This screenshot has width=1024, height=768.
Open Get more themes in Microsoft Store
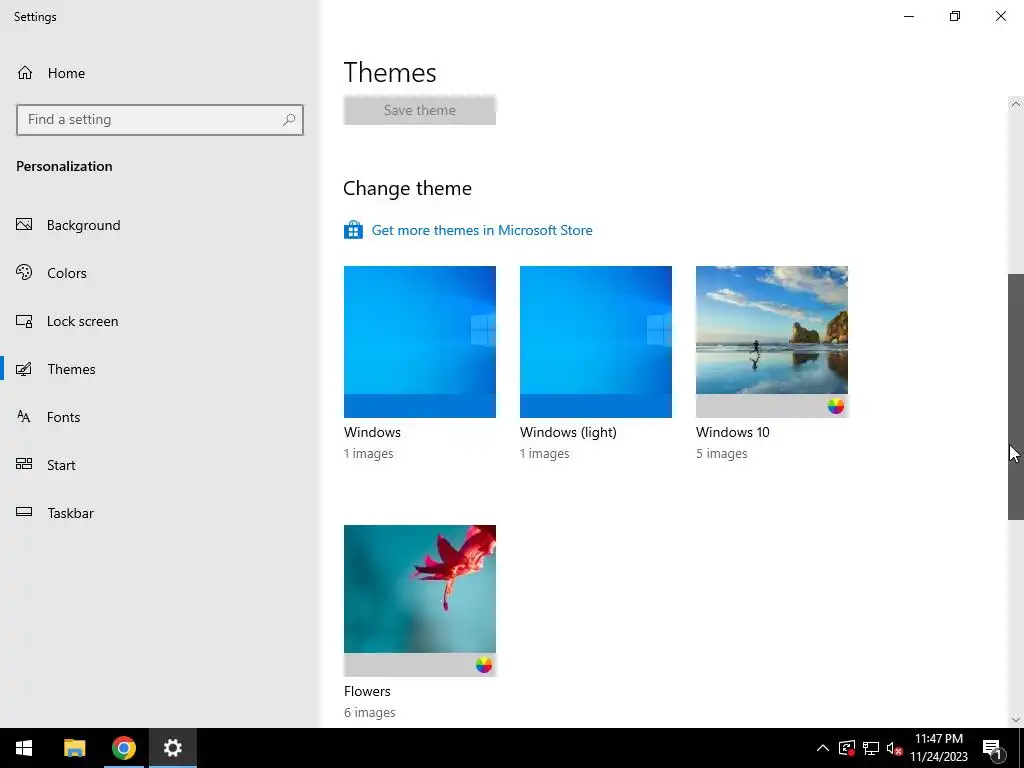pyautogui.click(x=482, y=230)
